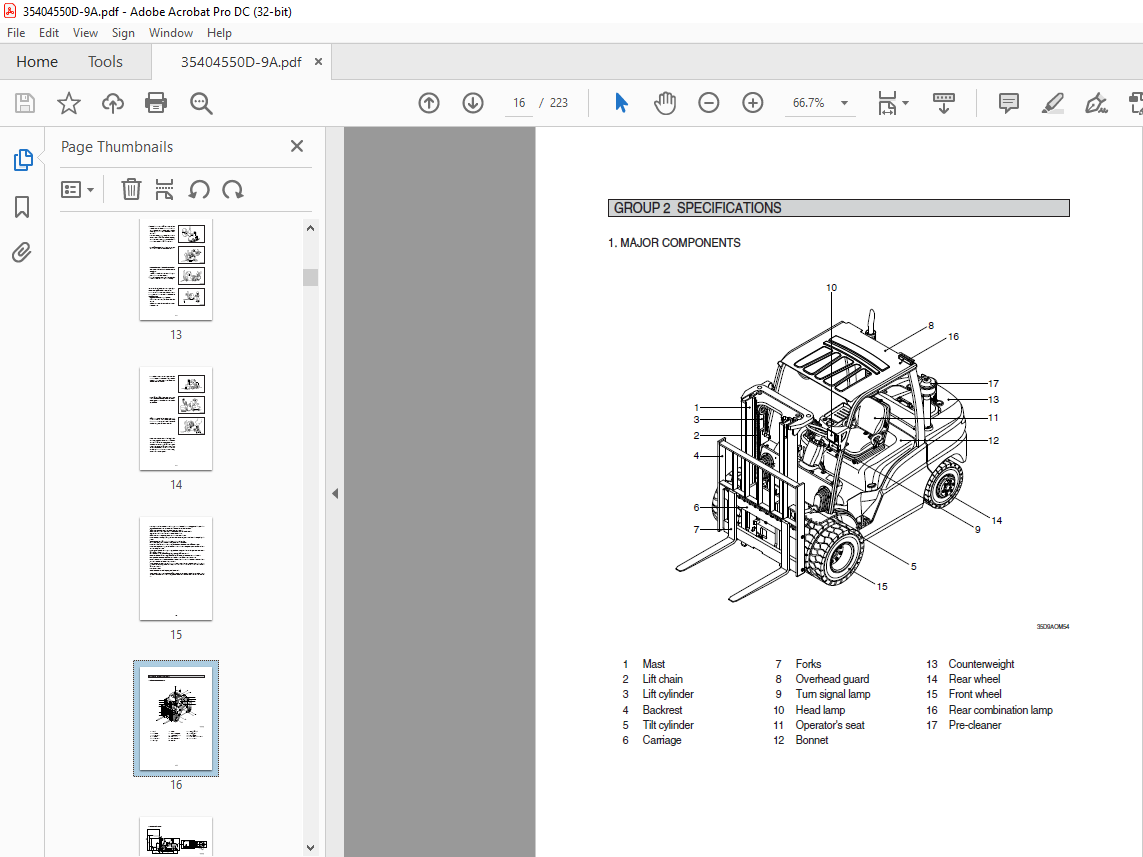Add a comment sticky note
The width and height of the screenshot is (1143, 857).
click(x=1009, y=103)
